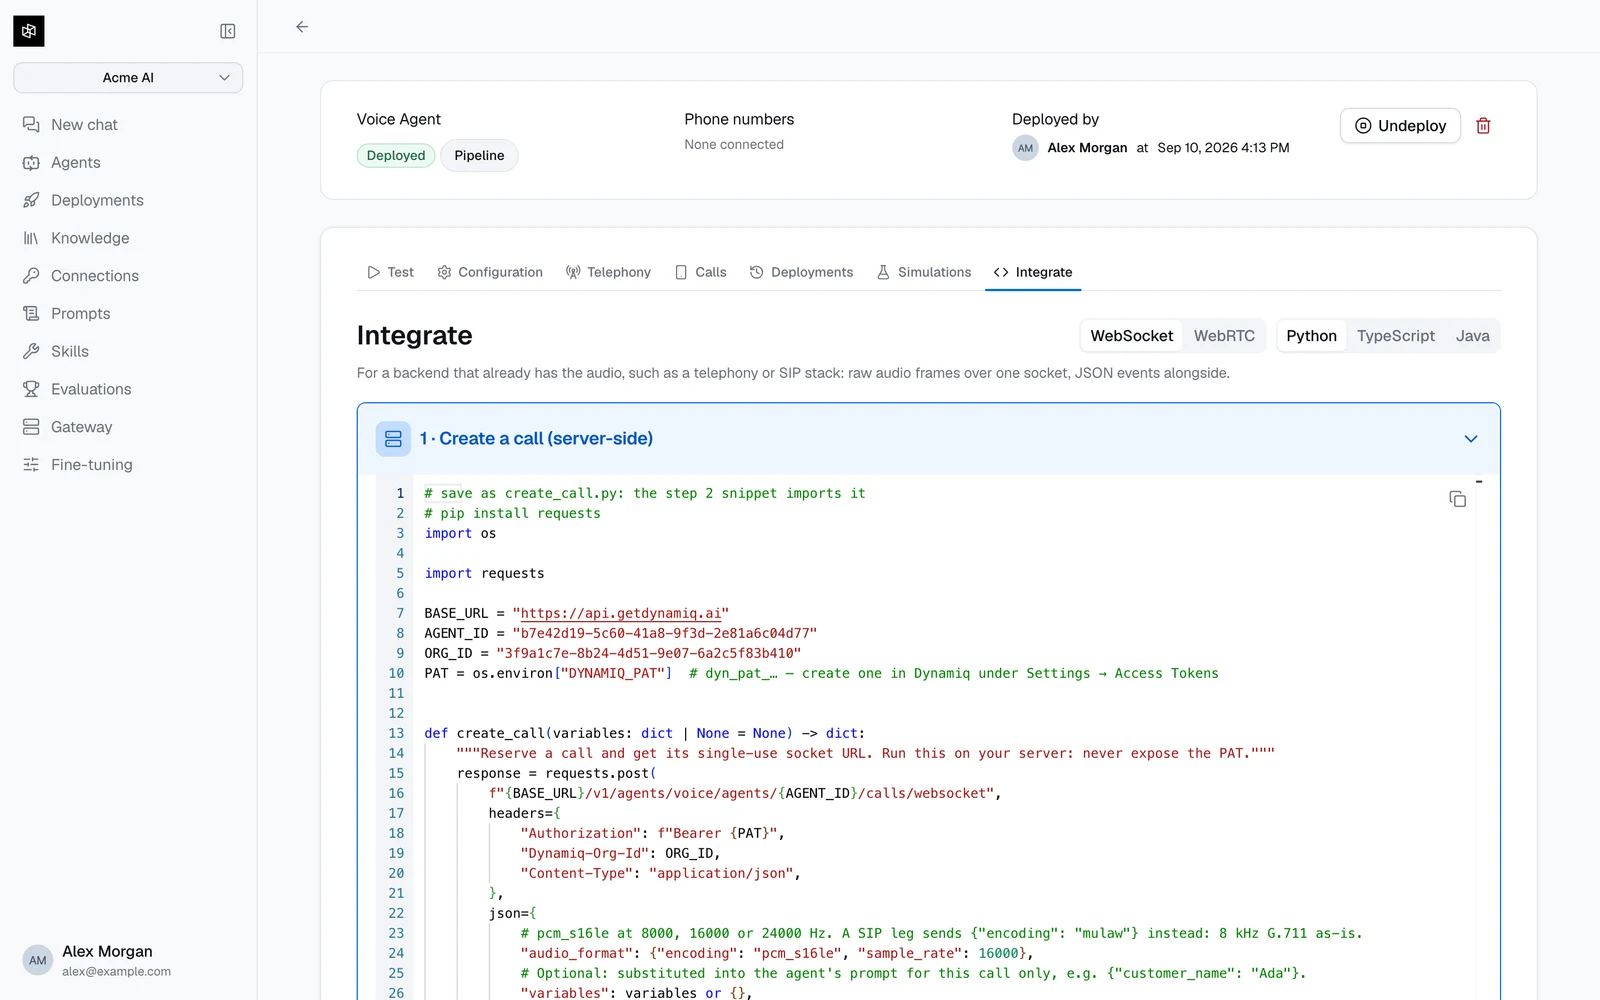Click line number 13 in the gutter
The height and width of the screenshot is (1000, 1600).
[x=396, y=734]
